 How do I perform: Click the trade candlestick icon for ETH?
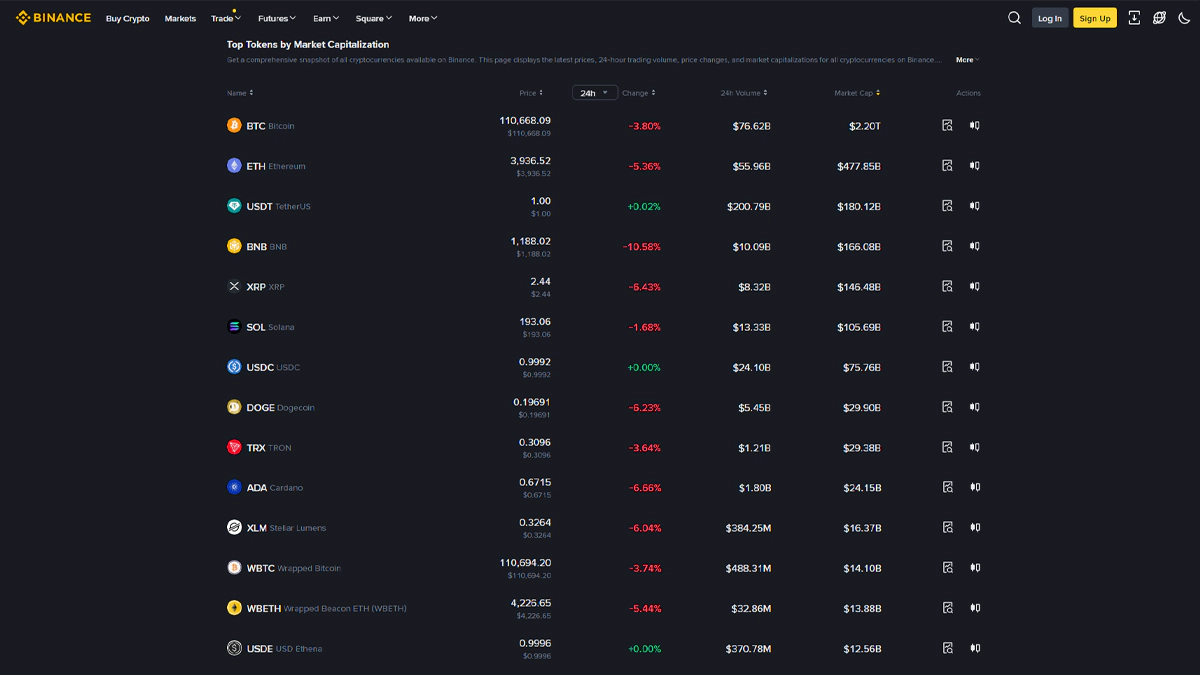974,166
